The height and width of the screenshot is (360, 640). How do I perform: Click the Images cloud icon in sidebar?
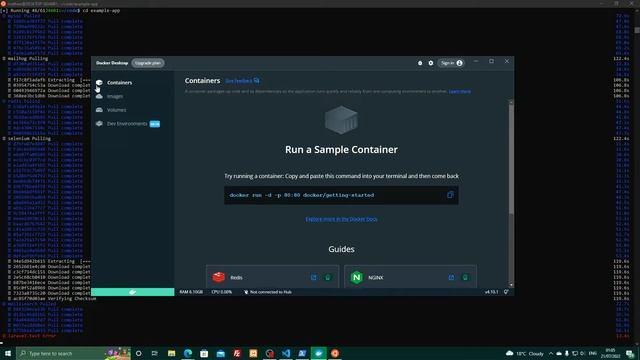(x=99, y=96)
